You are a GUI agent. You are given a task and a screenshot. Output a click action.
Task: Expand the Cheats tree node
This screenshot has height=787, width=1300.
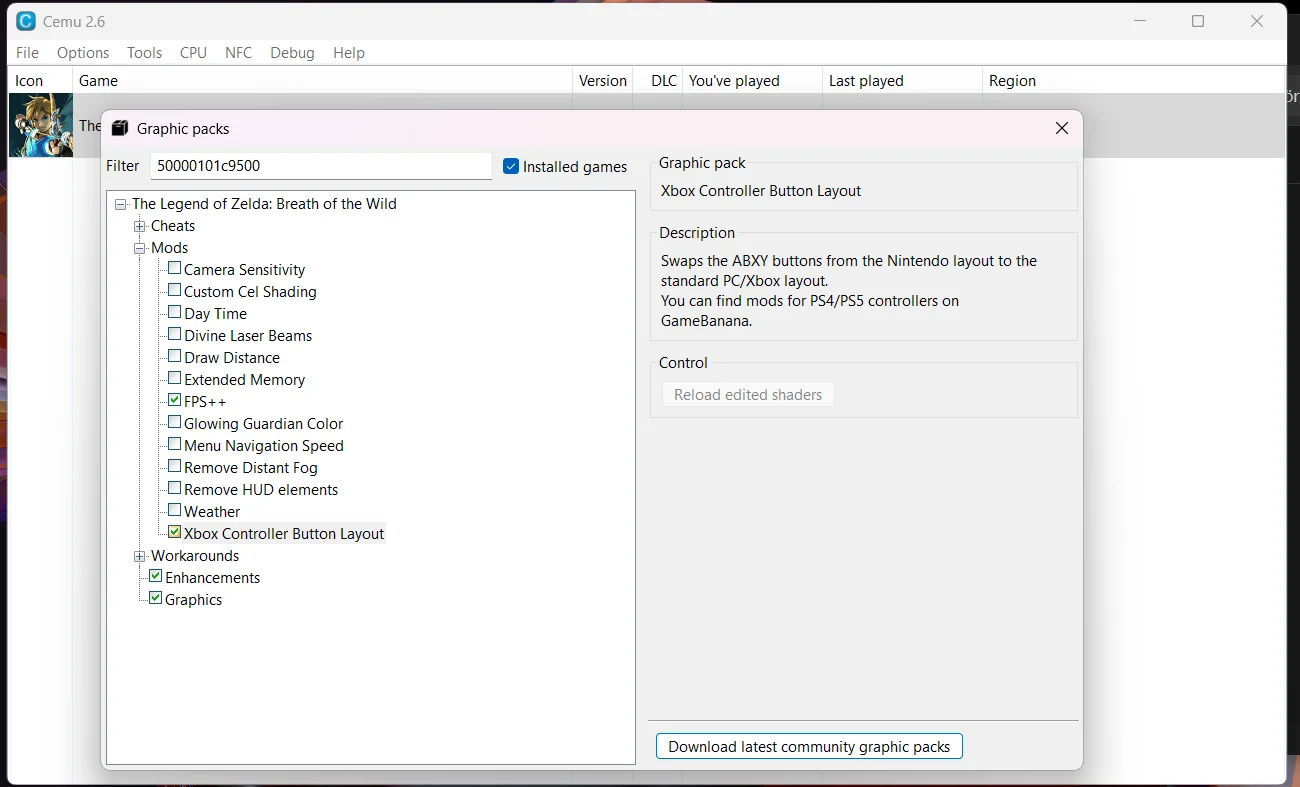pyautogui.click(x=140, y=226)
